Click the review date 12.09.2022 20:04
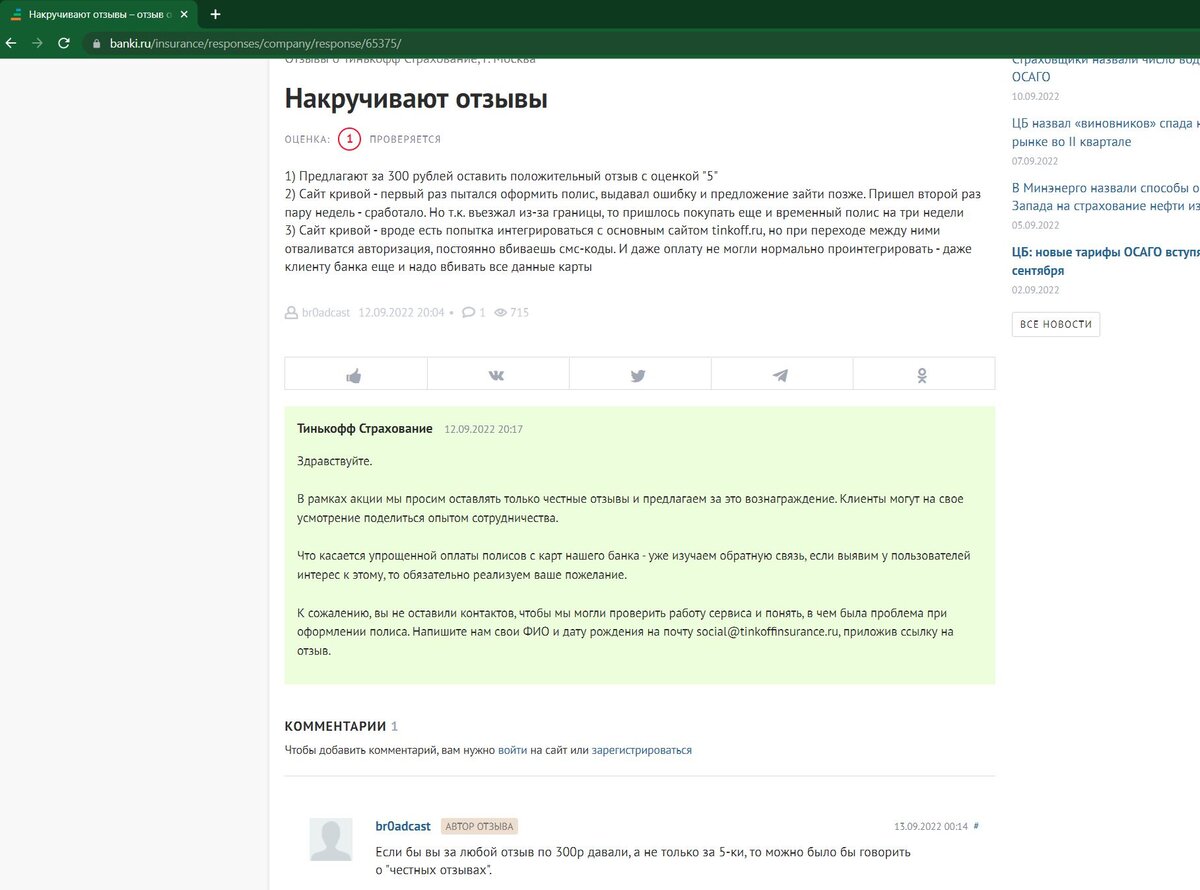 pos(401,313)
